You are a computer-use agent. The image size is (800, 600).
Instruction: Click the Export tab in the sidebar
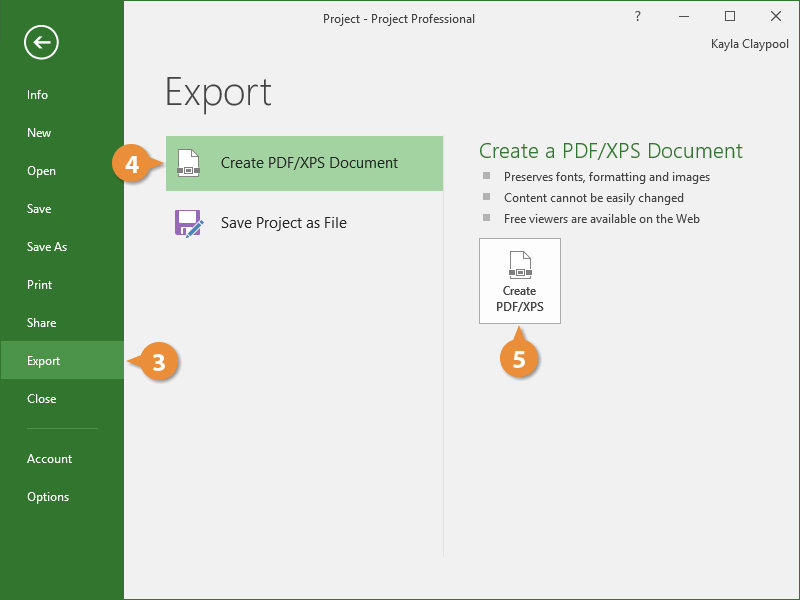pos(44,361)
